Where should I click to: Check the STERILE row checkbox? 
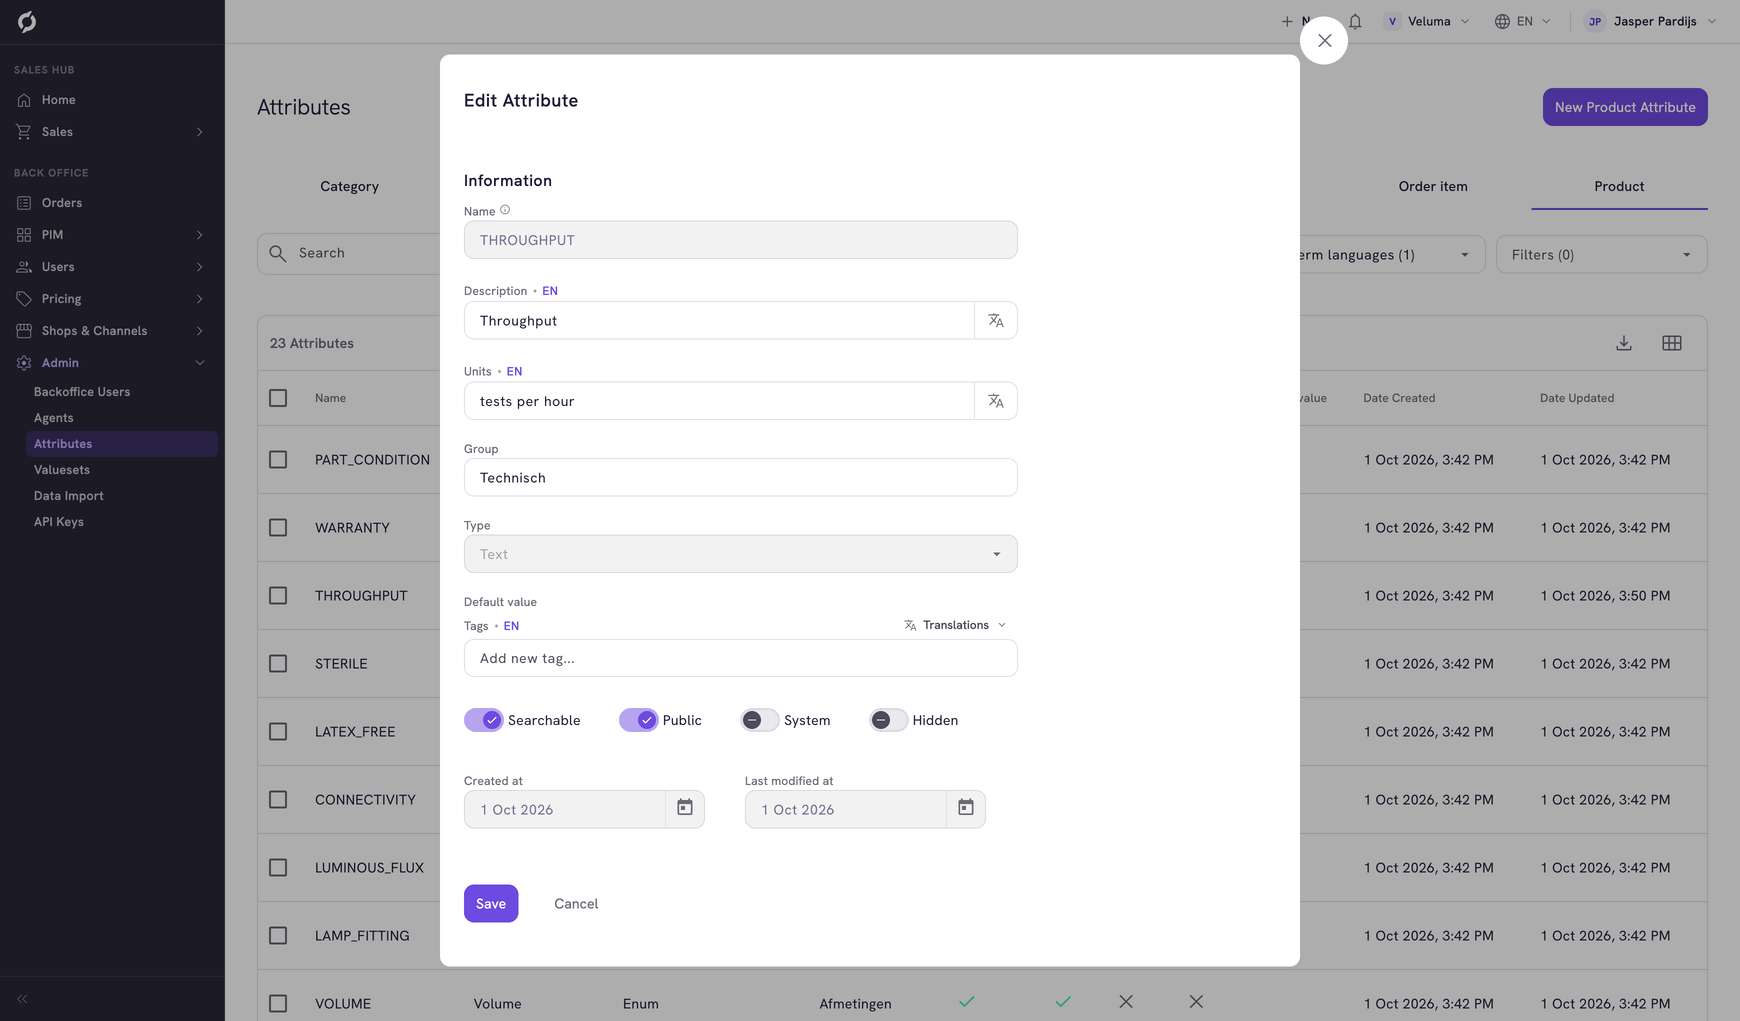[x=278, y=664]
